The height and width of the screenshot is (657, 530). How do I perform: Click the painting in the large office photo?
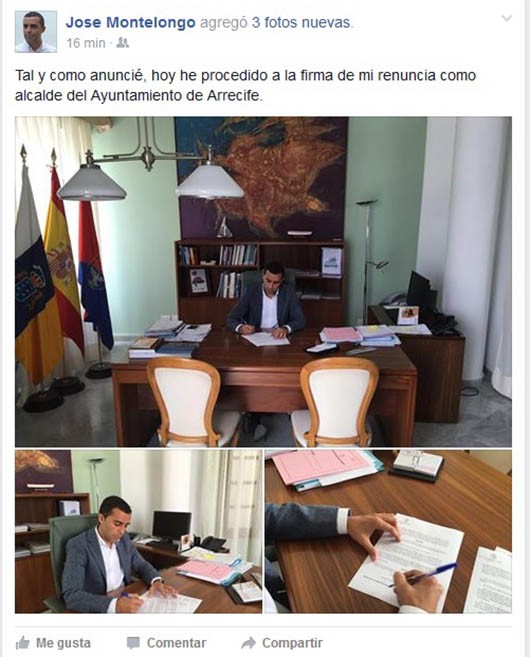pos(261,178)
